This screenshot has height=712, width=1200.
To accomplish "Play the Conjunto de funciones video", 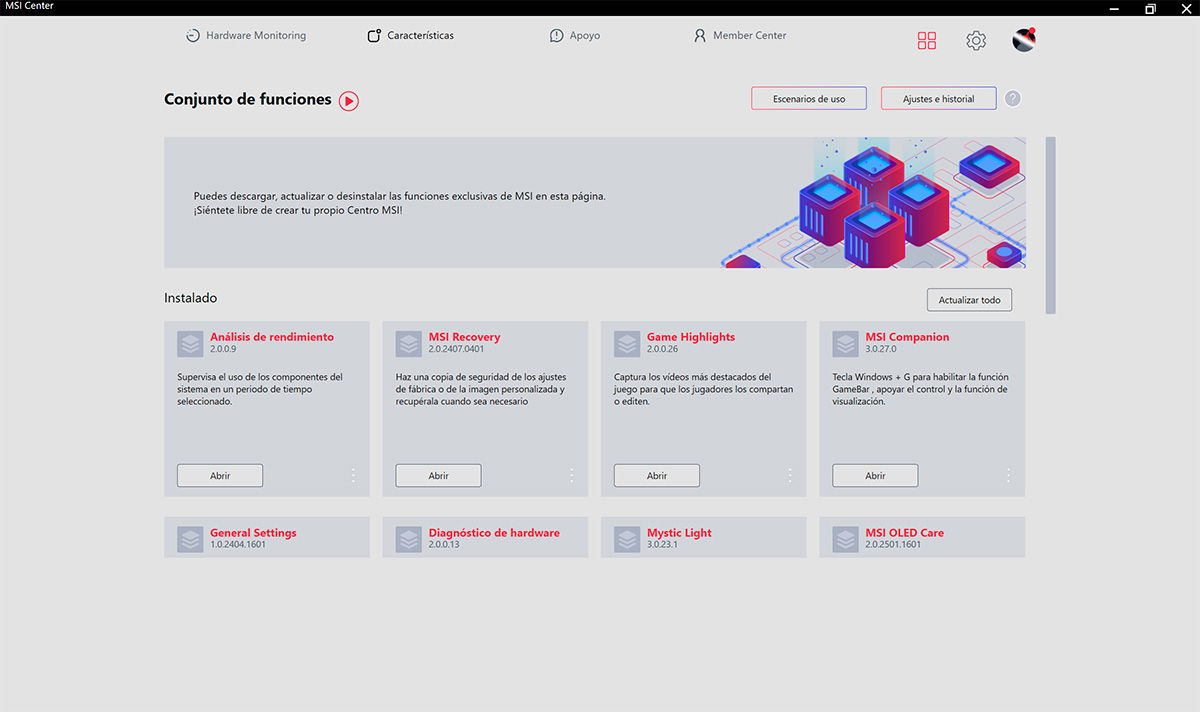I will tap(348, 100).
